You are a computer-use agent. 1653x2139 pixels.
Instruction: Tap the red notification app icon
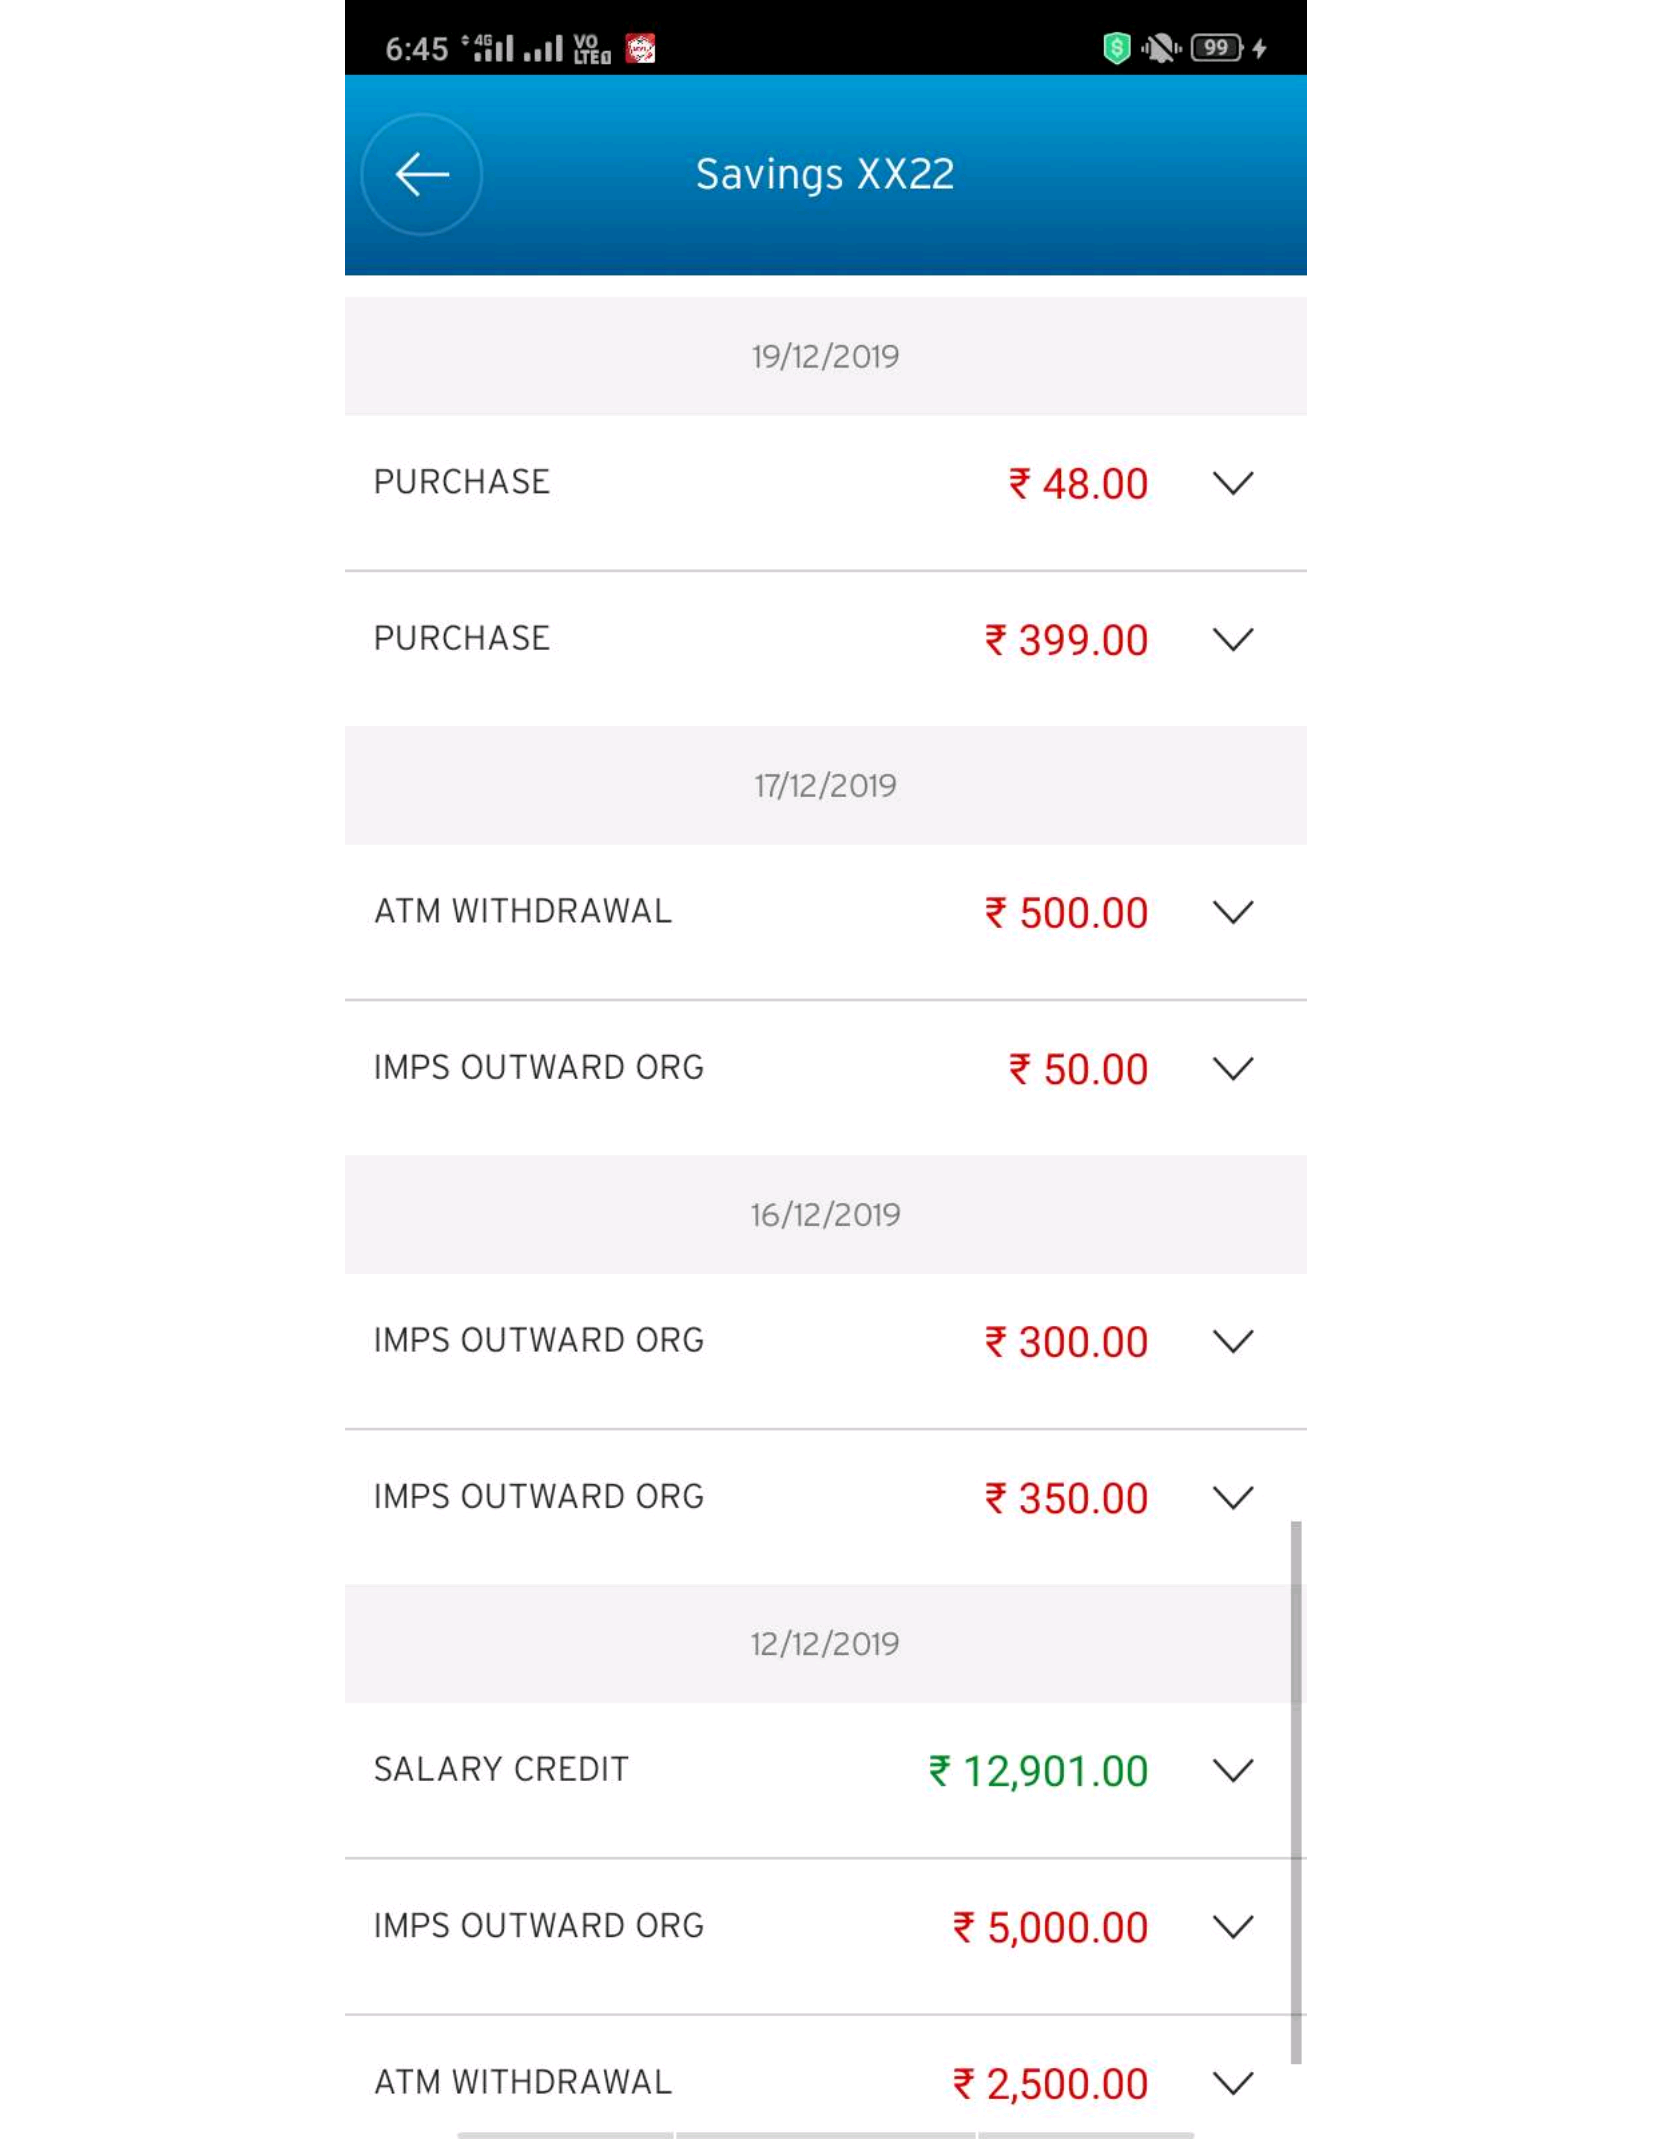click(x=640, y=48)
